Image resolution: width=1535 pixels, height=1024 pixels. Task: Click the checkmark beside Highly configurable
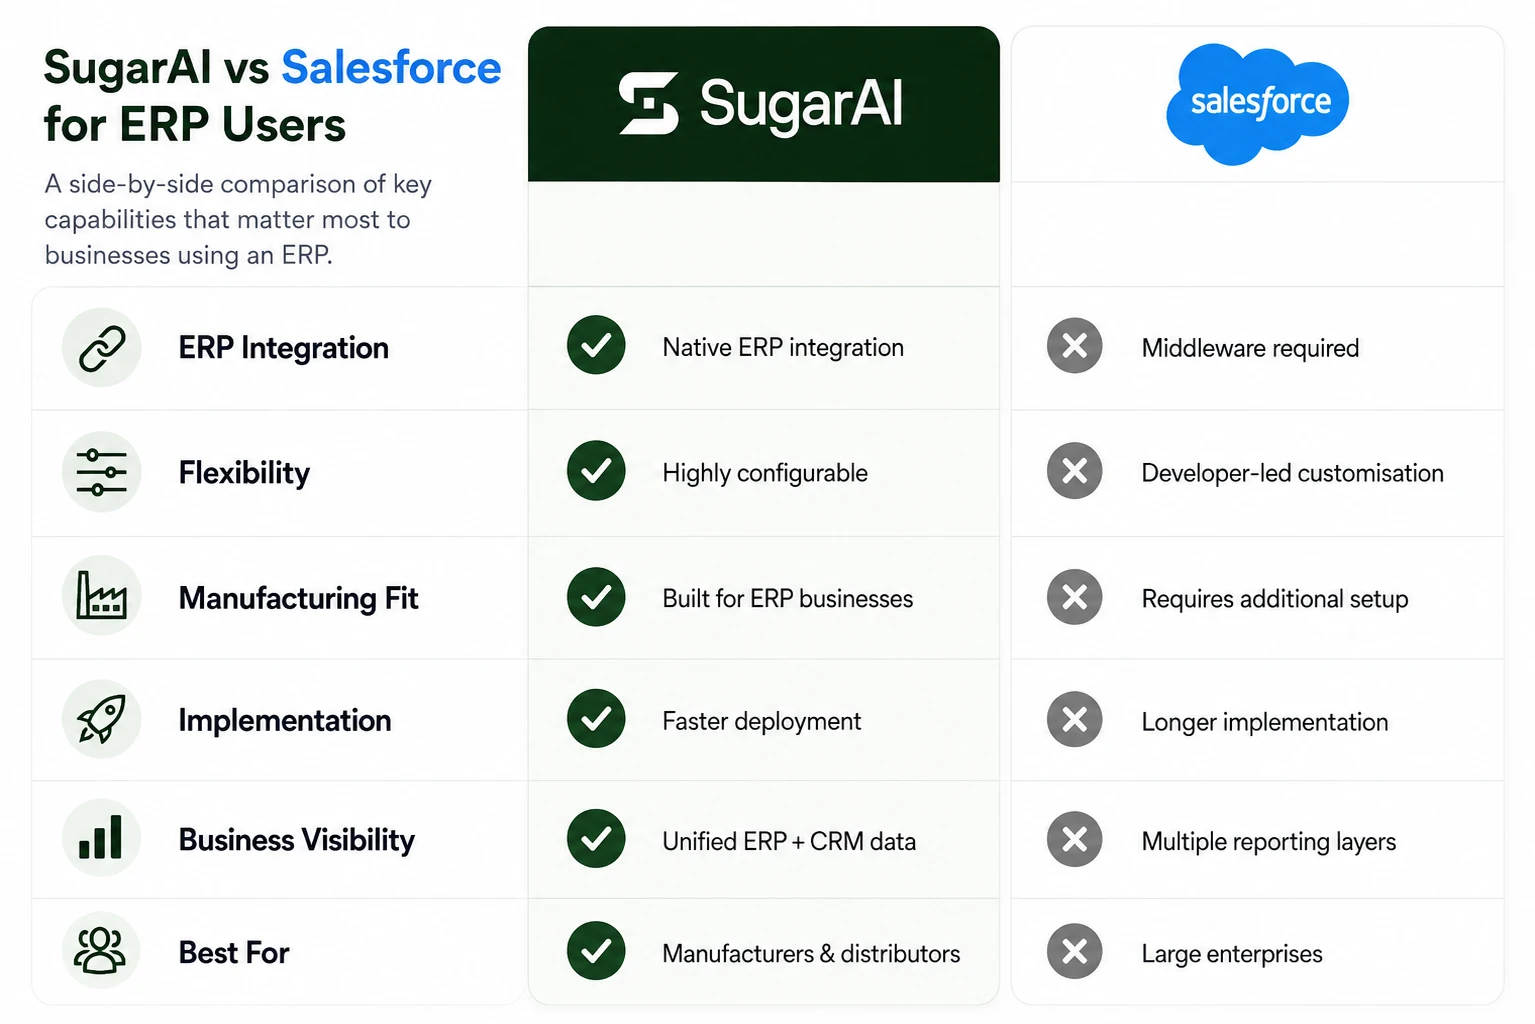coord(596,470)
